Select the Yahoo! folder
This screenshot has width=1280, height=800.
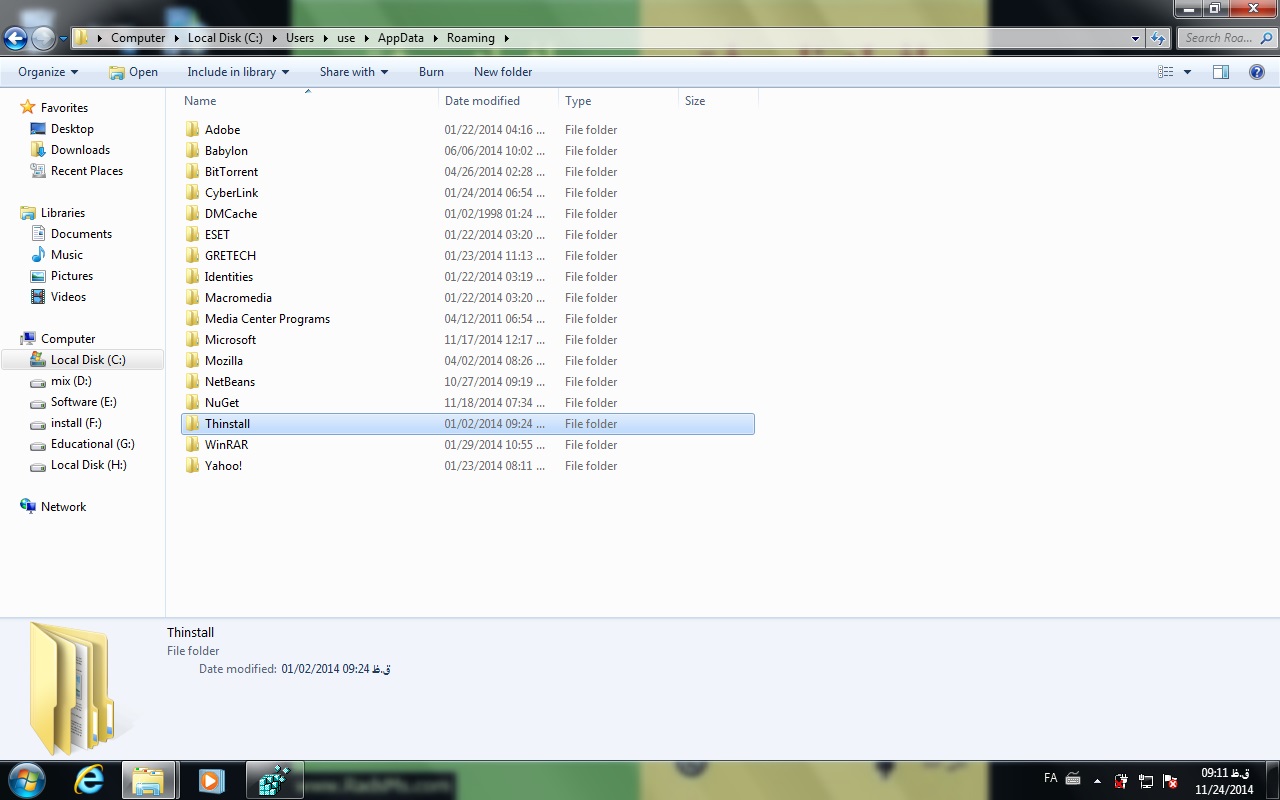click(x=468, y=466)
